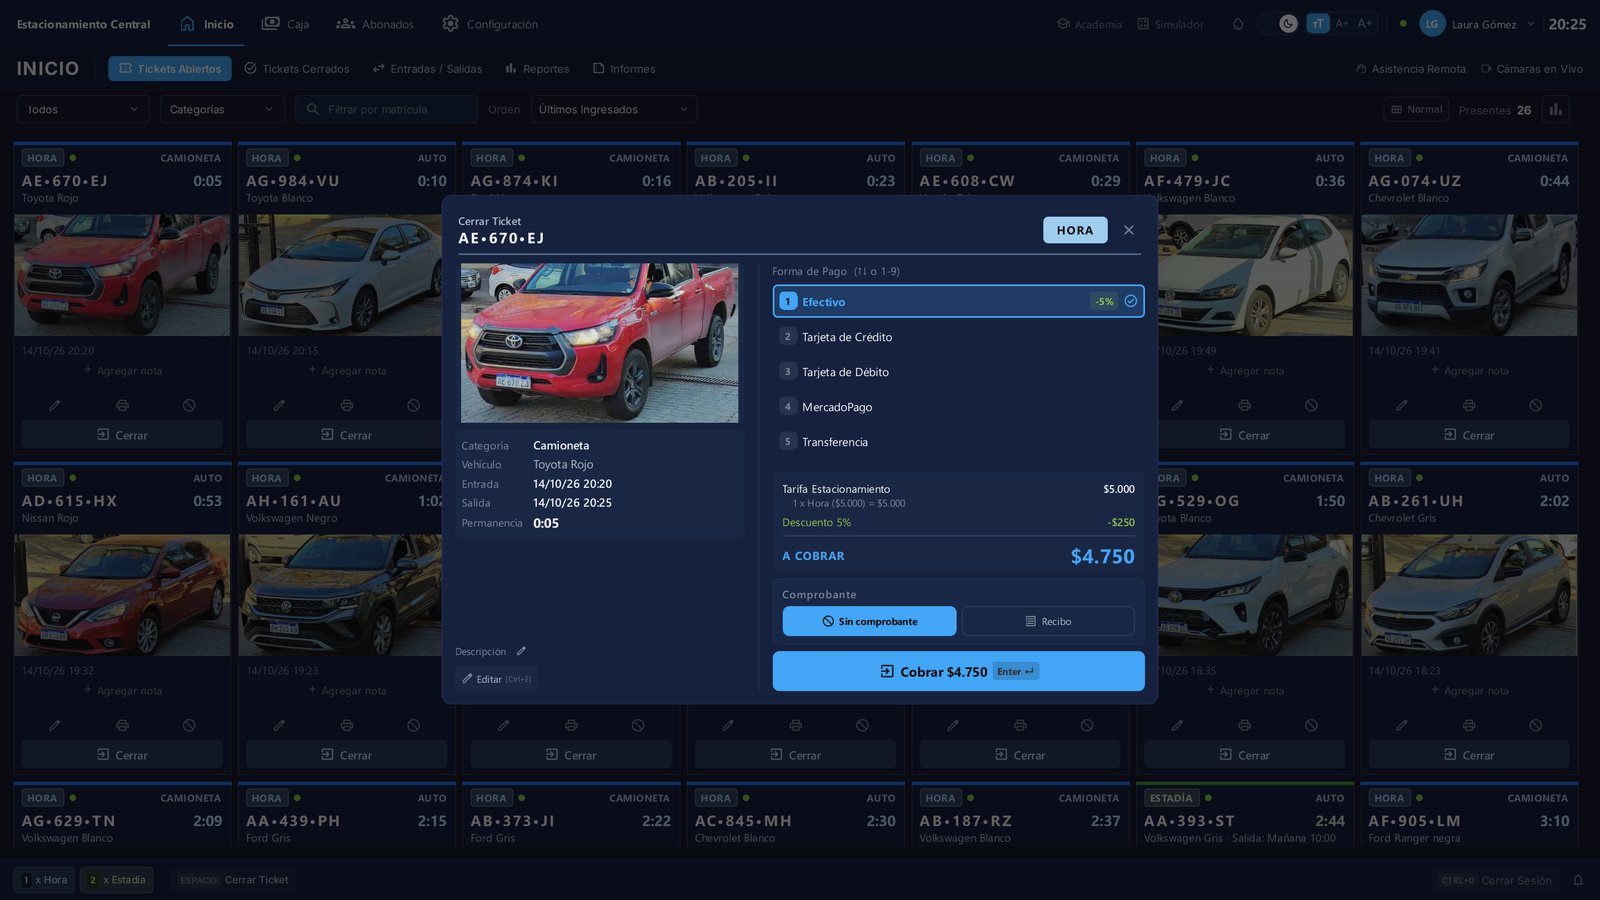This screenshot has width=1600, height=900.
Task: Select Efectivo payment method
Action: (958, 301)
